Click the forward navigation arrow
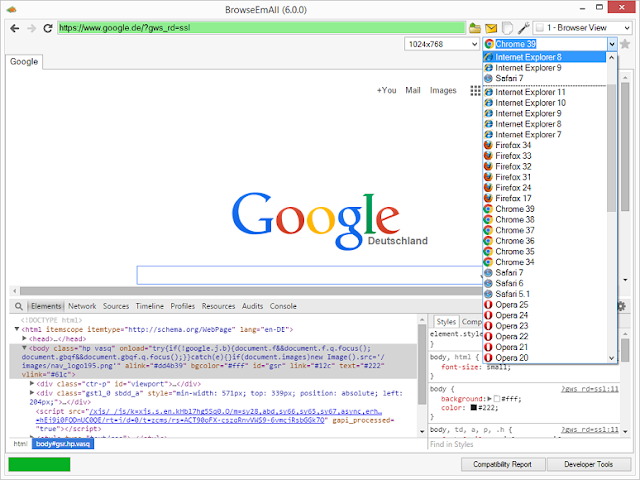The height and width of the screenshot is (480, 640). coord(31,28)
